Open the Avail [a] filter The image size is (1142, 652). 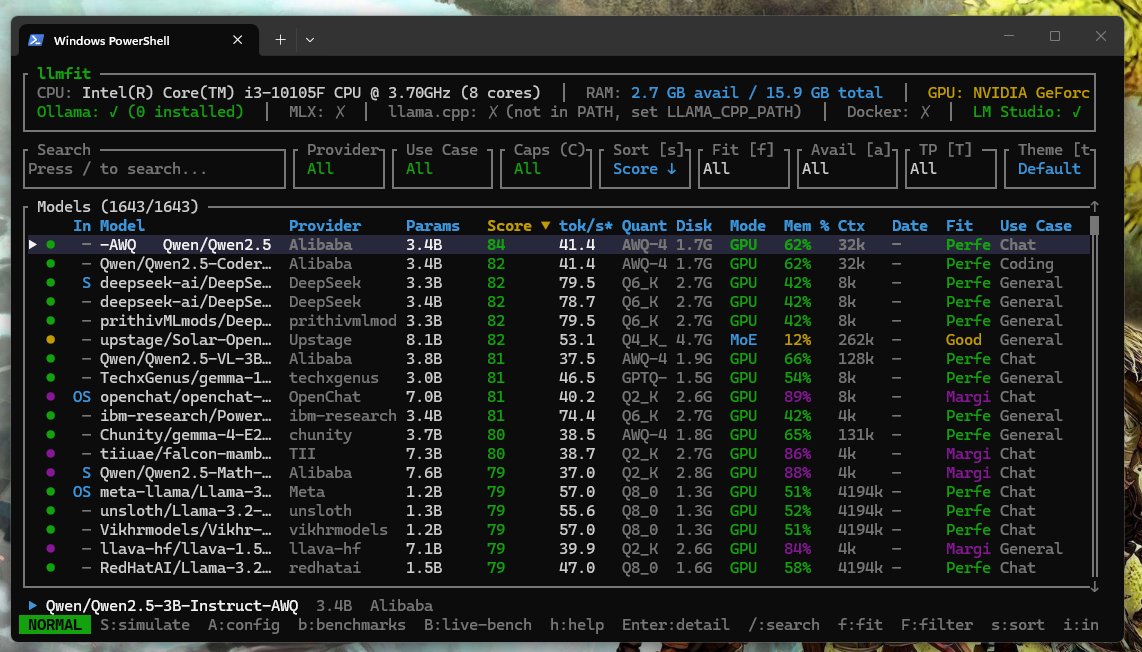pyautogui.click(x=847, y=169)
